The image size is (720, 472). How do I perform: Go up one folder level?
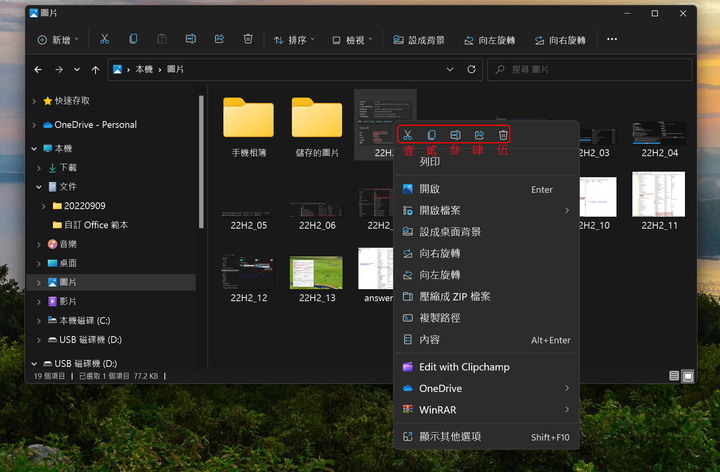[x=96, y=69]
